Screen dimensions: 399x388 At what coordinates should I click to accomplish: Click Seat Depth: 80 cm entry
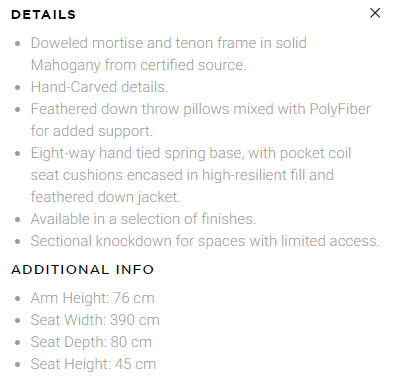coord(91,342)
